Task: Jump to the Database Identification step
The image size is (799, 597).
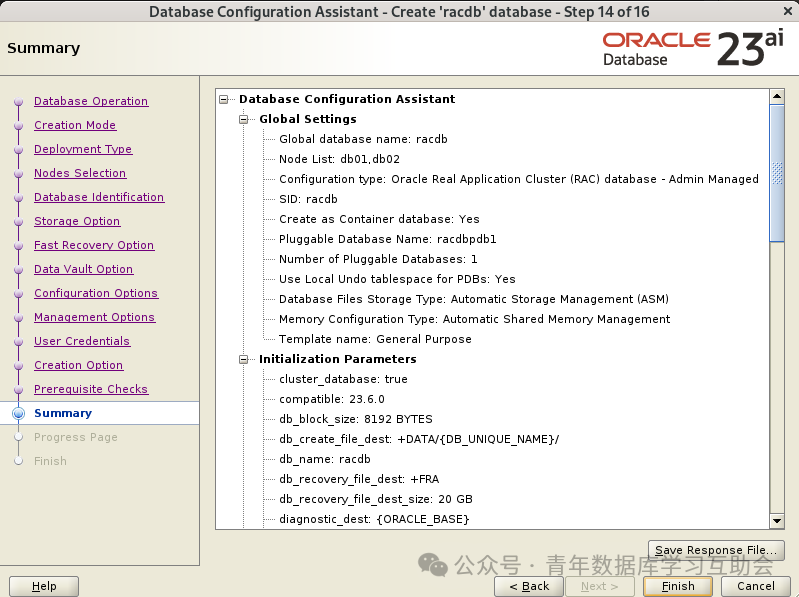Action: pyautogui.click(x=99, y=197)
